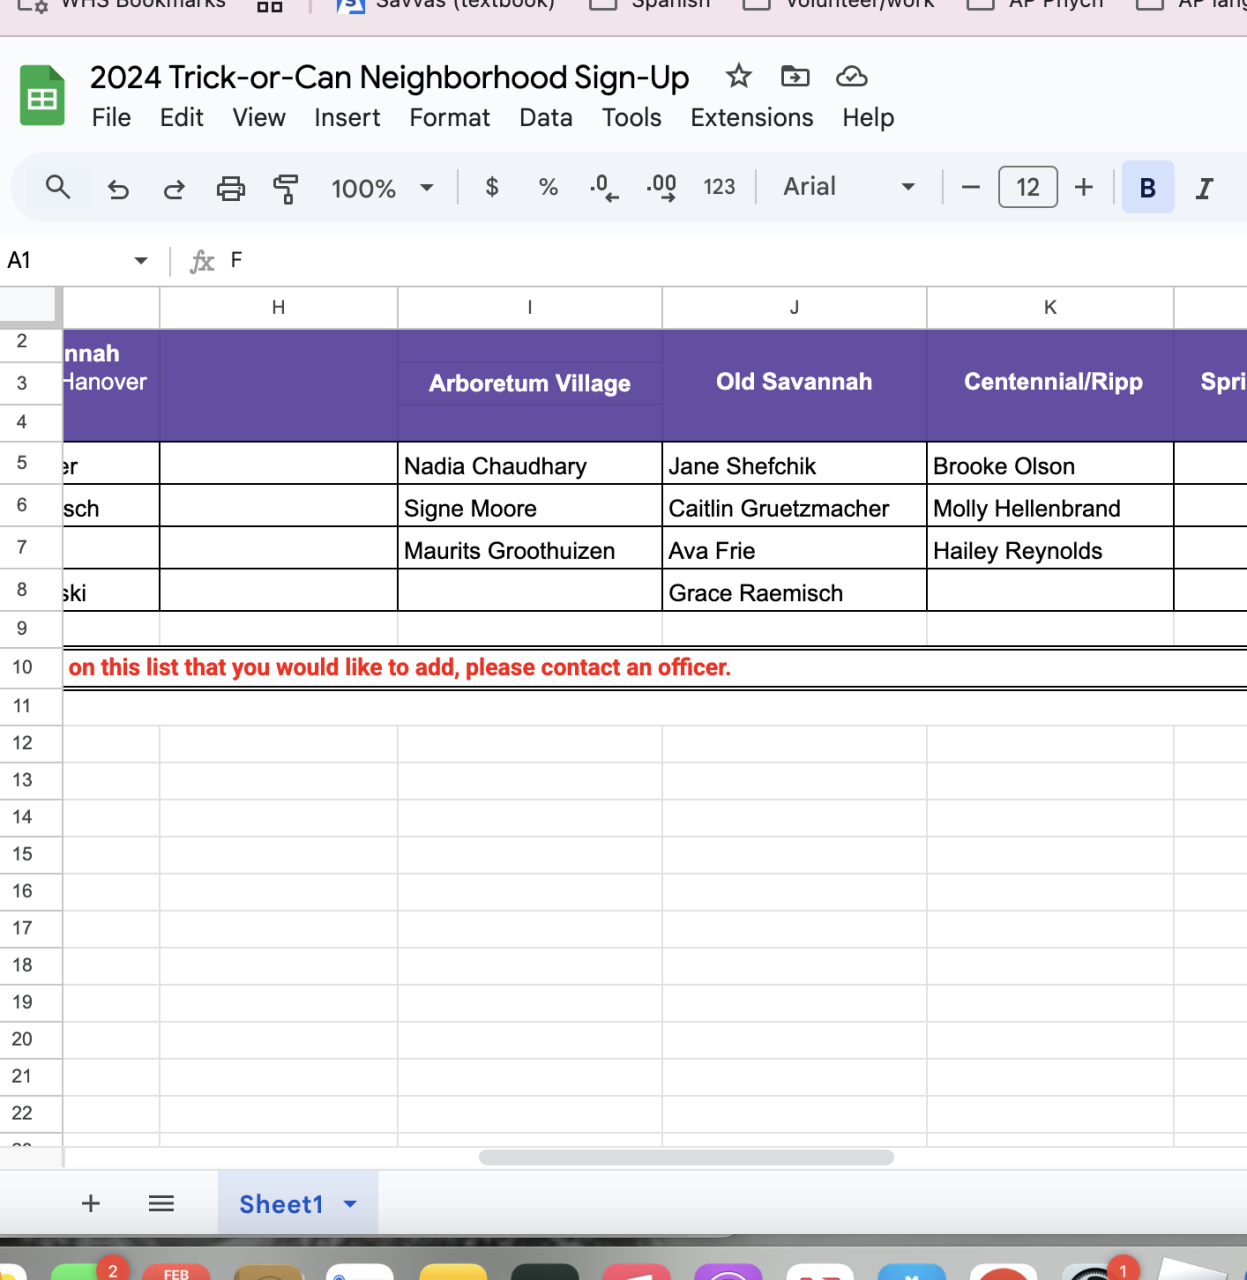Click the Google Sheets home icon

point(42,96)
